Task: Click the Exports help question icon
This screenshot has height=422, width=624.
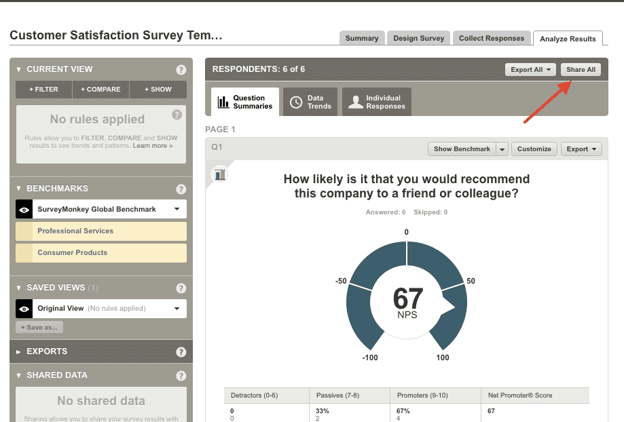Action: point(181,352)
